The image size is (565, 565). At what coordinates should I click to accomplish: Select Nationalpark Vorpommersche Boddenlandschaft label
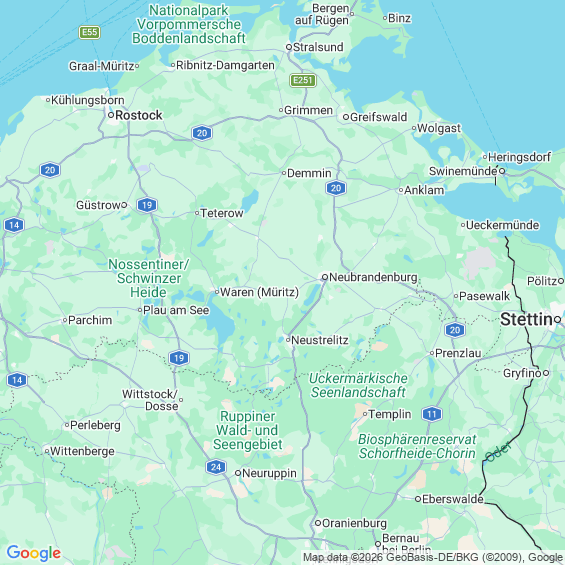click(189, 24)
